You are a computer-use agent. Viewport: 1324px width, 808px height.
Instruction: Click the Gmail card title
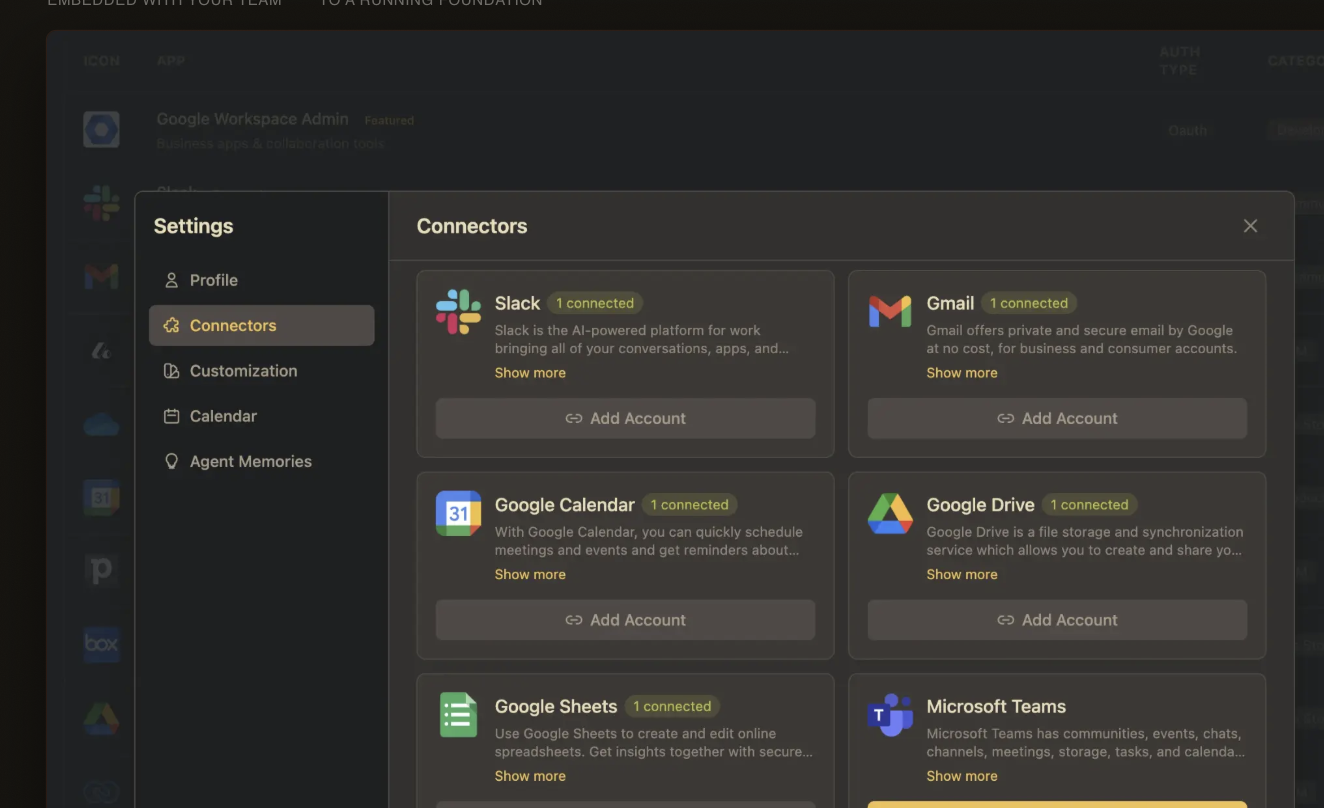tap(950, 303)
